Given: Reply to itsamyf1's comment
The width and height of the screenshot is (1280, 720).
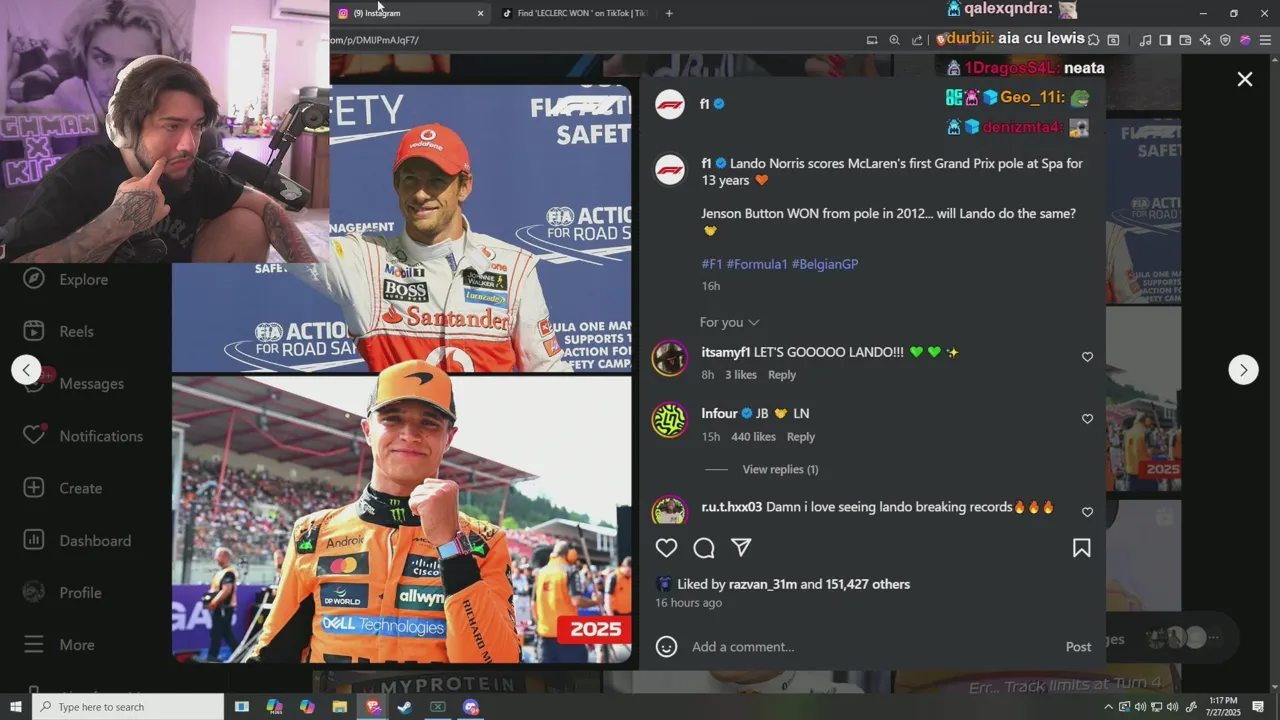Looking at the screenshot, I should point(782,375).
